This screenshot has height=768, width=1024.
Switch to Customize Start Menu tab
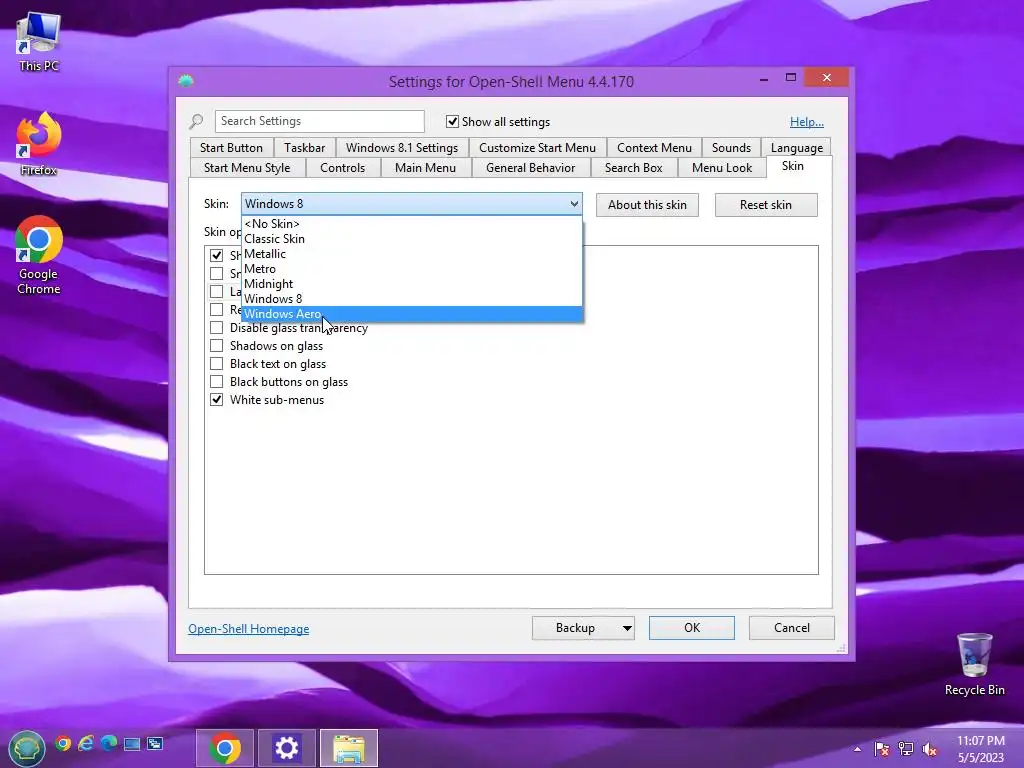point(537,148)
